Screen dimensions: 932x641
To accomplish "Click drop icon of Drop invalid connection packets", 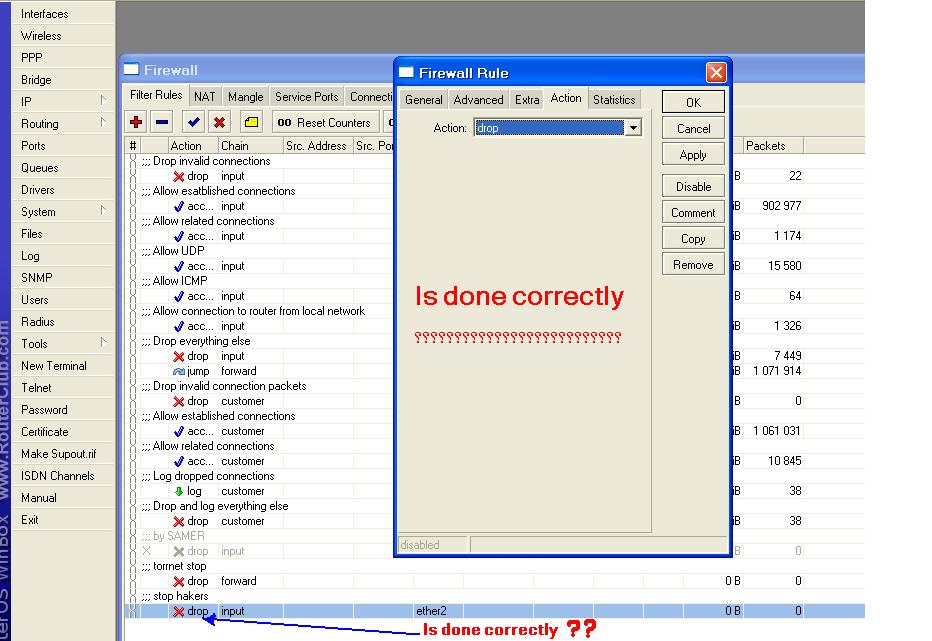I will pos(178,401).
